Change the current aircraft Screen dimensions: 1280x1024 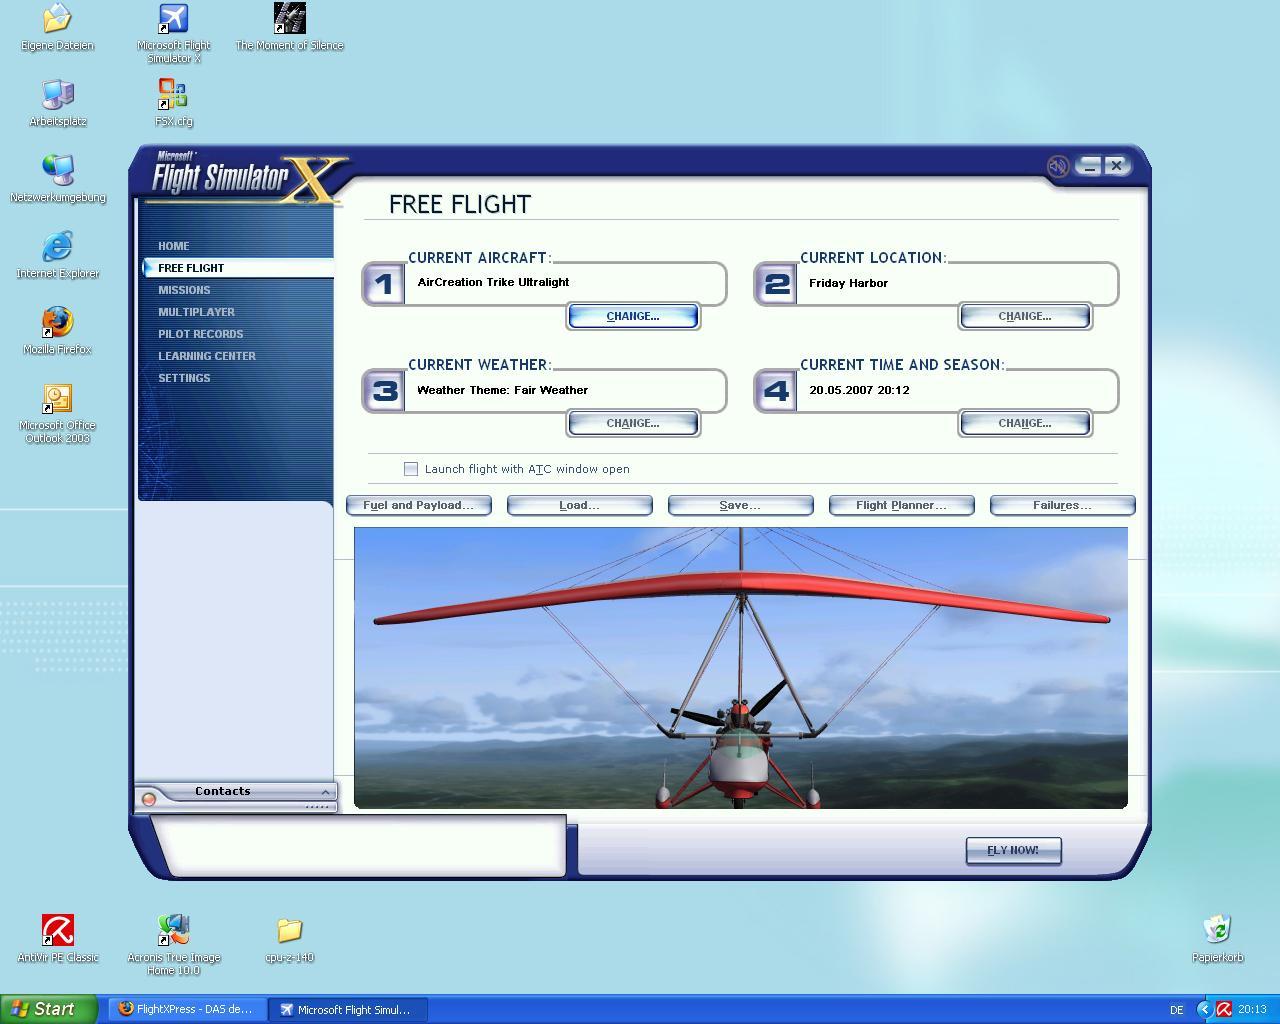click(x=633, y=316)
